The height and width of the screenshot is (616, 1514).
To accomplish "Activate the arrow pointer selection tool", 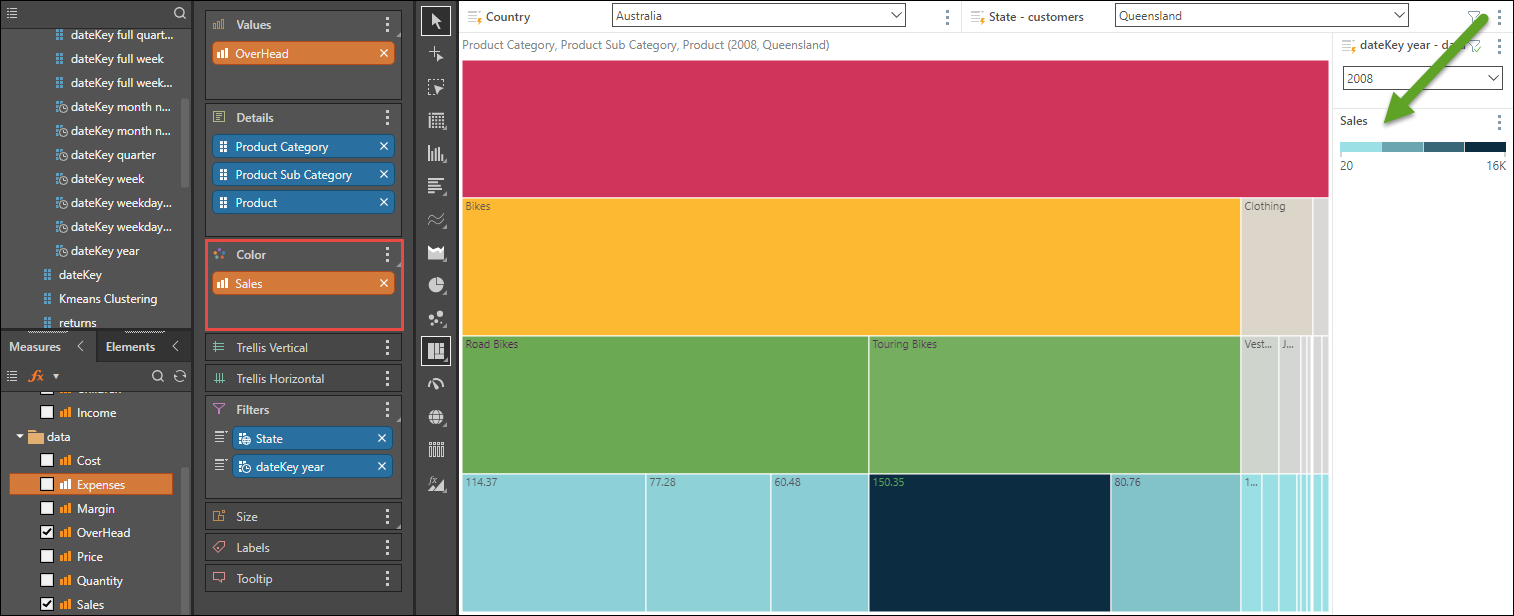I will click(436, 21).
